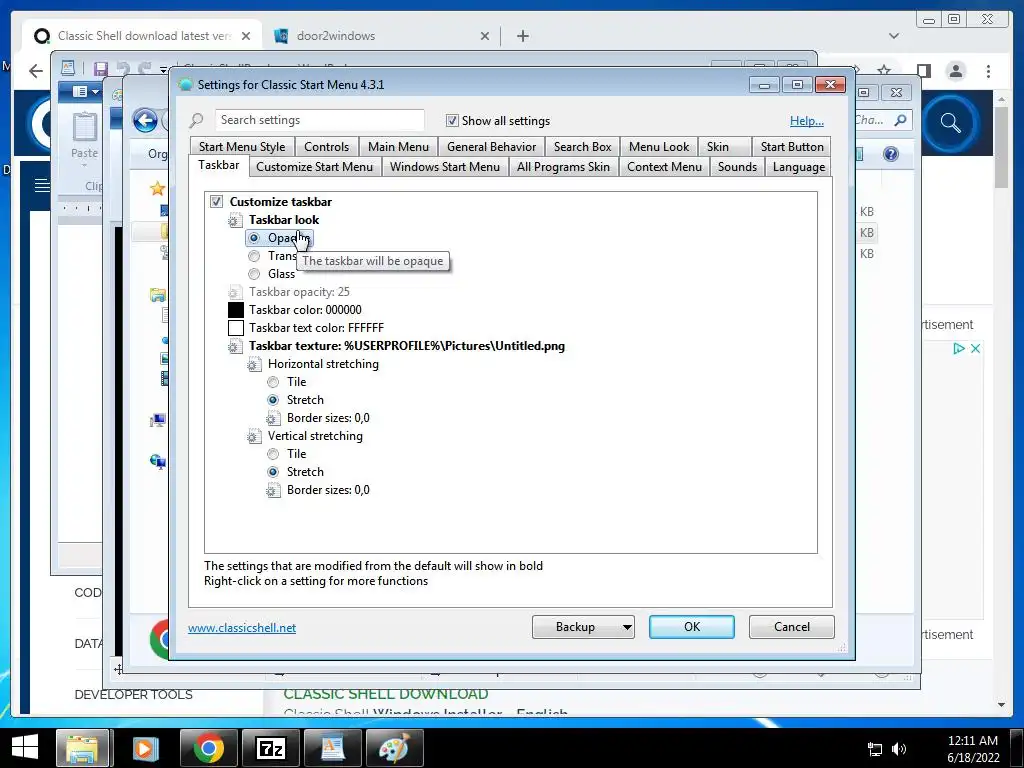The image size is (1024, 768).
Task: Open the Windows Start button
Action: [x=25, y=747]
